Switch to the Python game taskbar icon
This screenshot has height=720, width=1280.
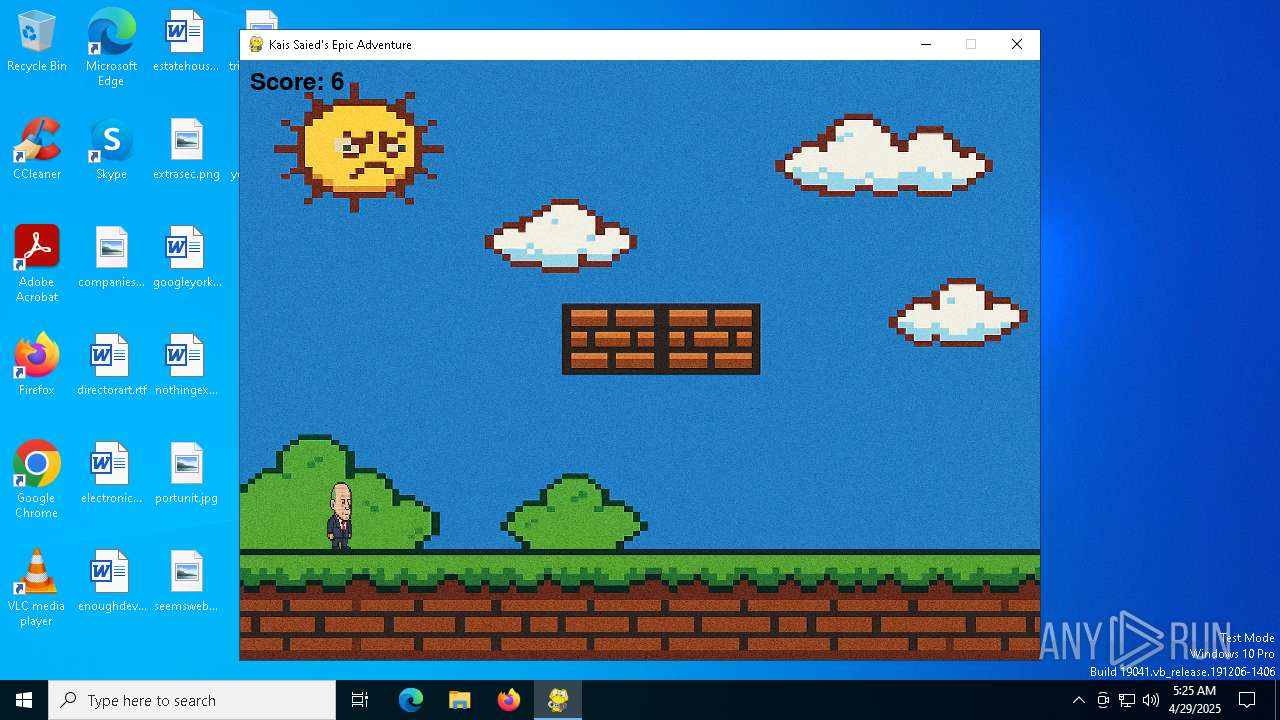(x=558, y=700)
